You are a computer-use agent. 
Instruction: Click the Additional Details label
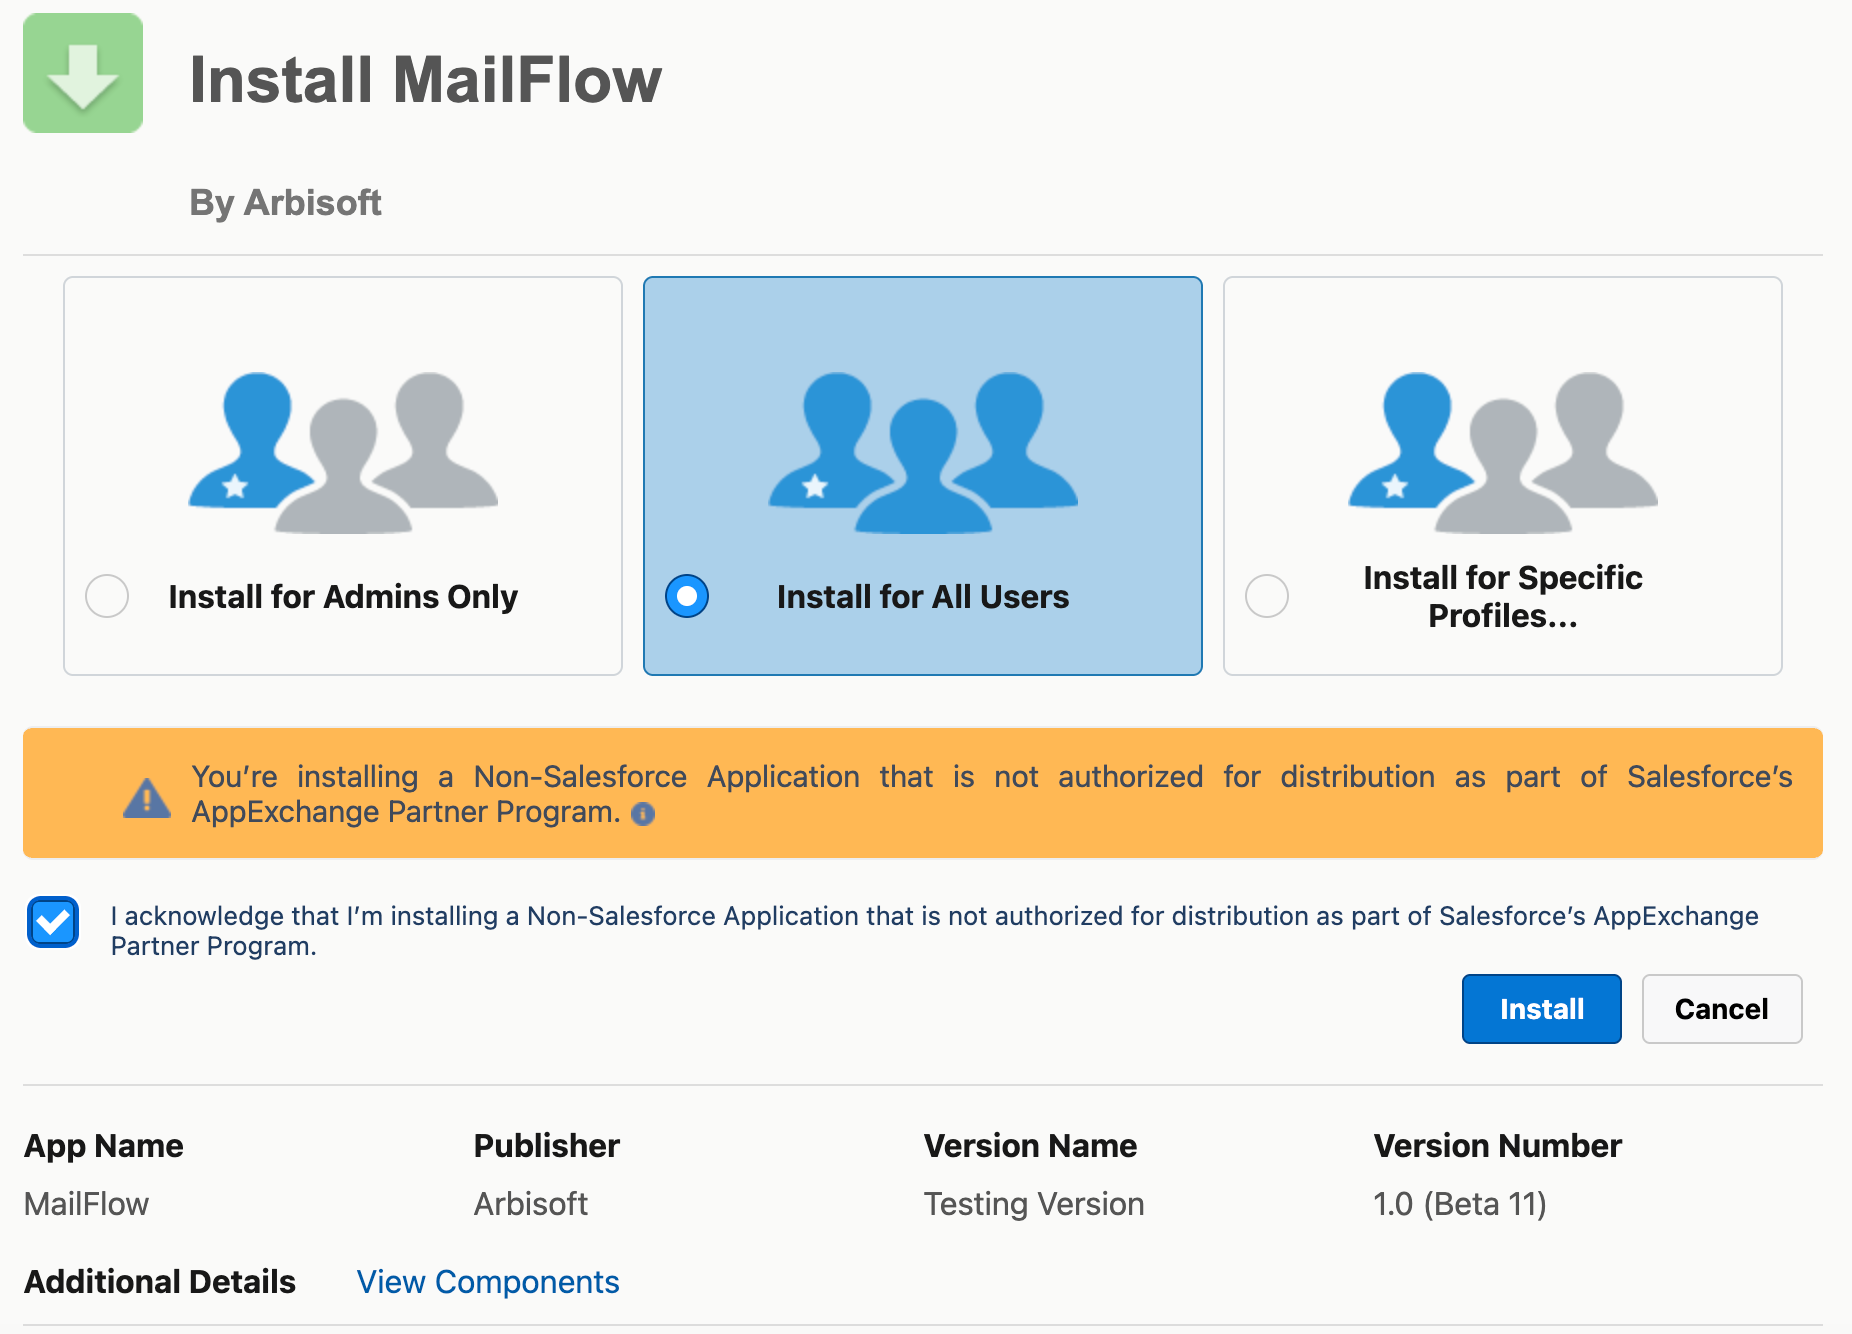160,1282
